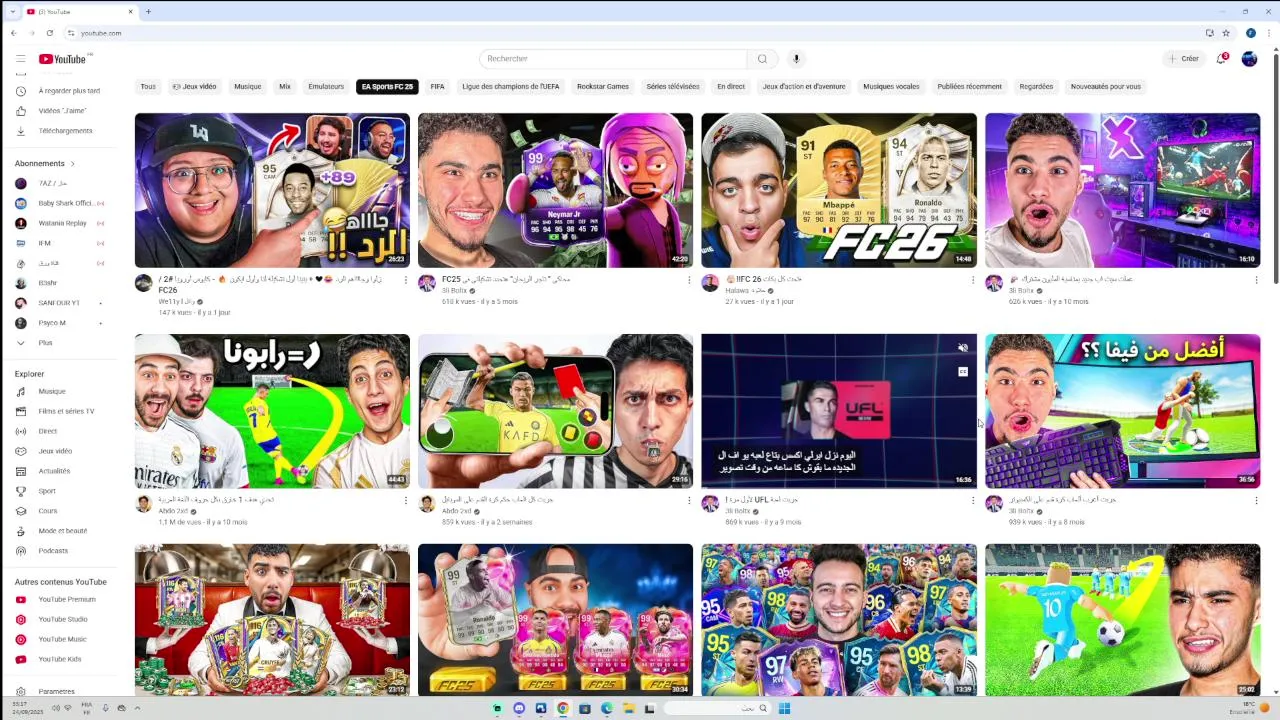Open We11y11 channel avatar
Viewport: 1280px width, 720px height.
click(143, 283)
